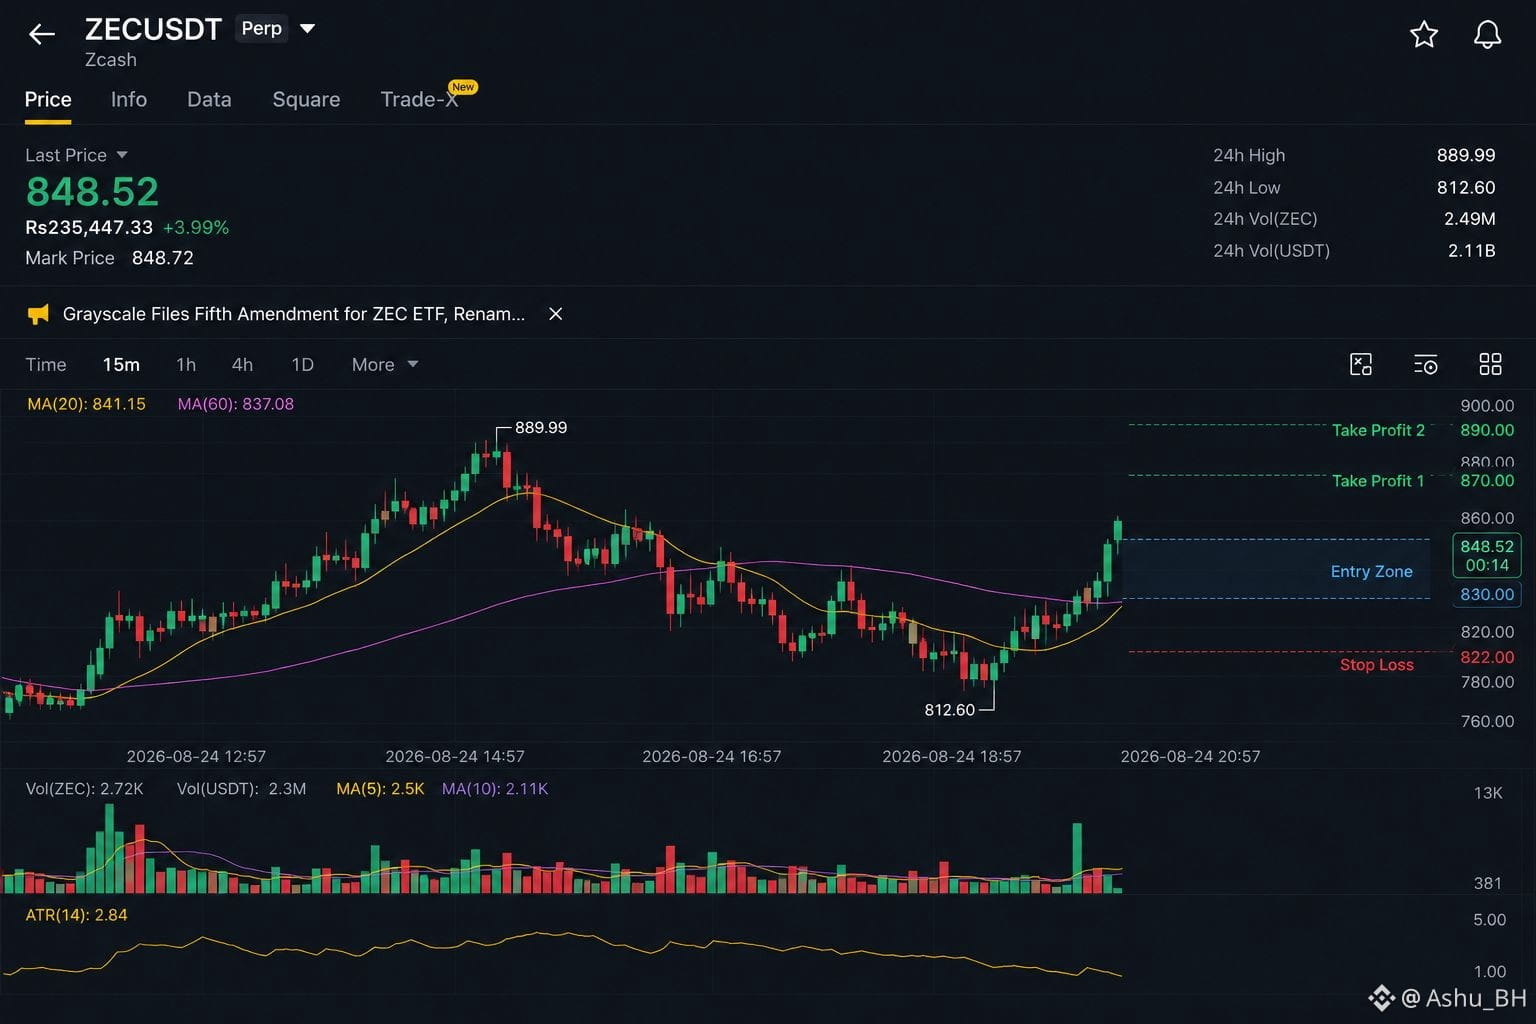1536x1024 pixels.
Task: Dismiss the Grayscale news banner
Action: pos(556,314)
